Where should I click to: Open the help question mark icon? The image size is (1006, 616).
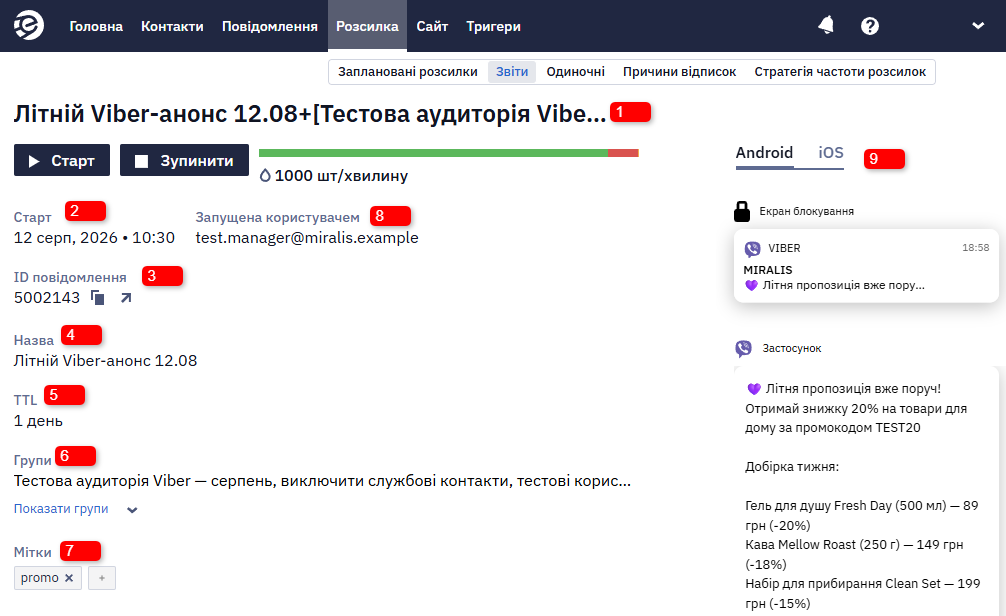click(x=869, y=26)
